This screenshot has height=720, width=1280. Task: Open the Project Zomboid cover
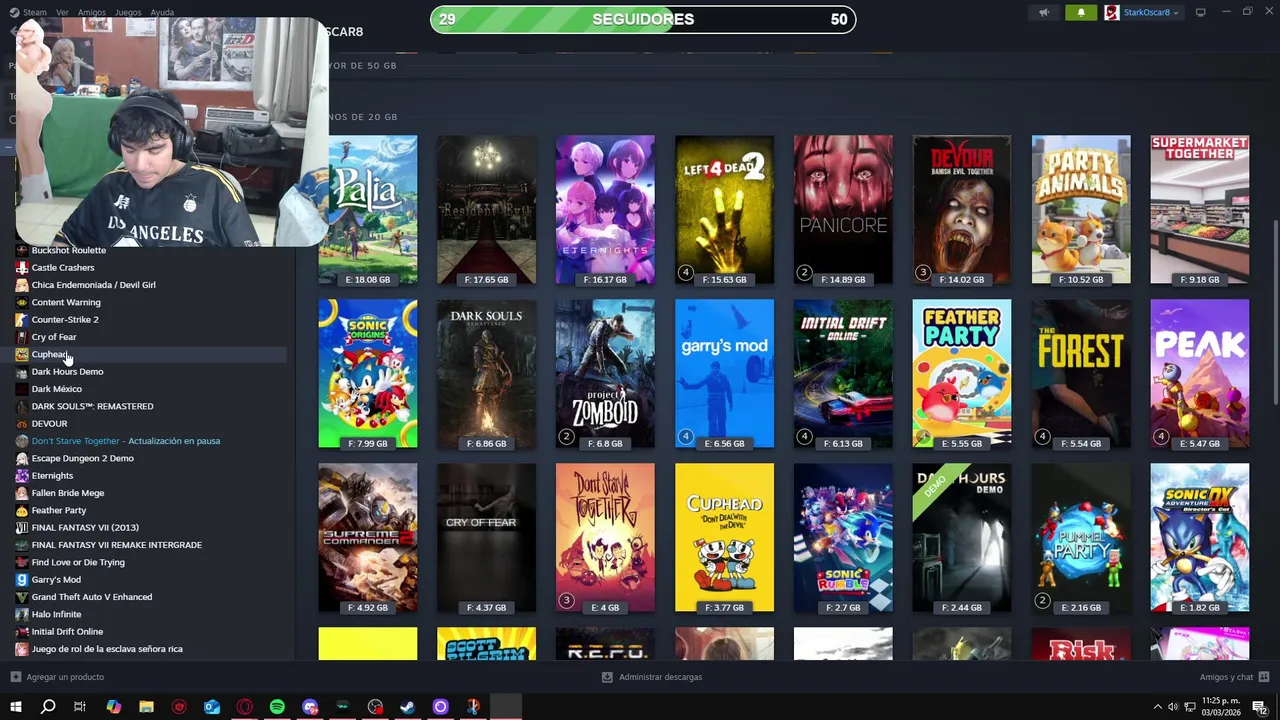pyautogui.click(x=605, y=374)
